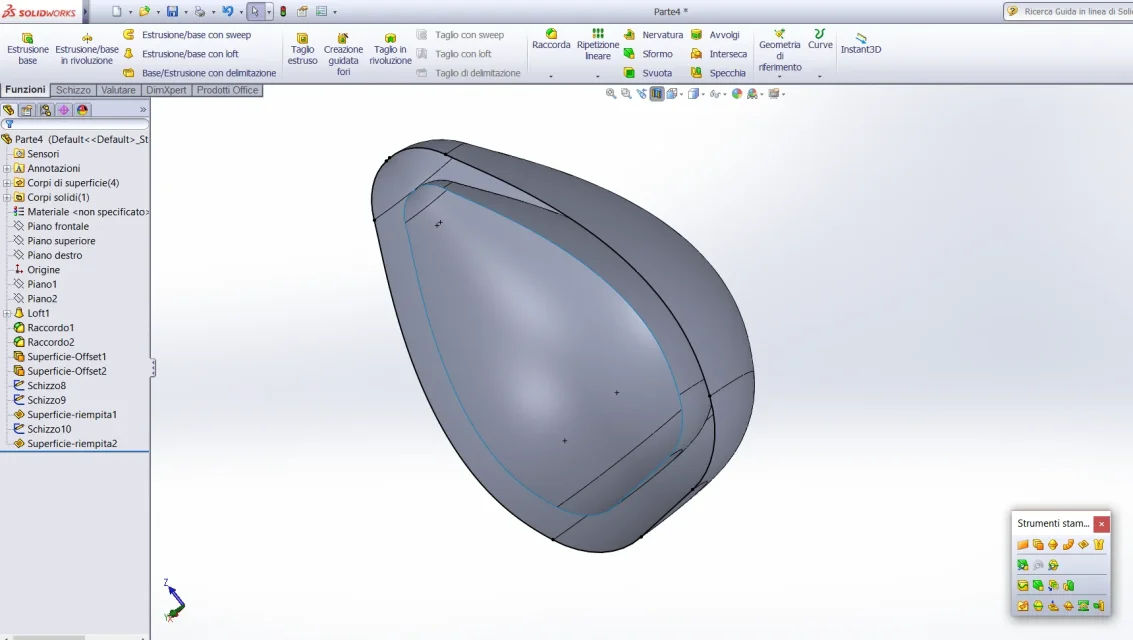Viewport: 1133px width, 640px height.
Task: Select Piano frontale in the tree
Action: (58, 226)
